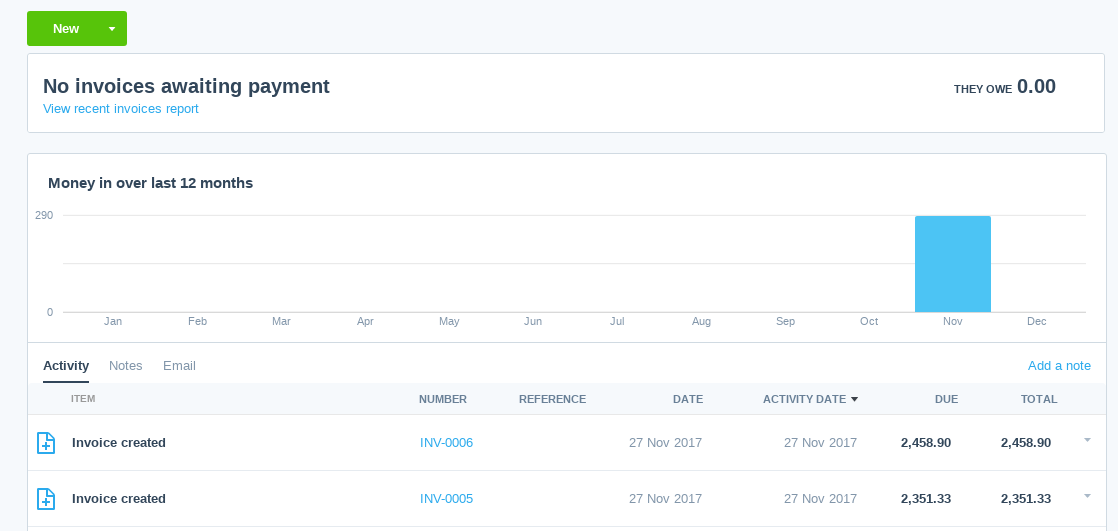1118x531 pixels.
Task: Switch to the Email tab
Action: point(179,366)
